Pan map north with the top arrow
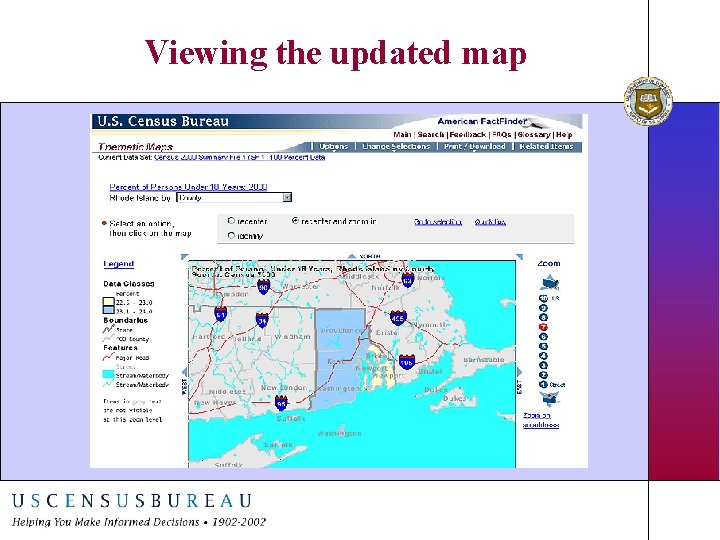The image size is (720, 540). pyautogui.click(x=351, y=256)
